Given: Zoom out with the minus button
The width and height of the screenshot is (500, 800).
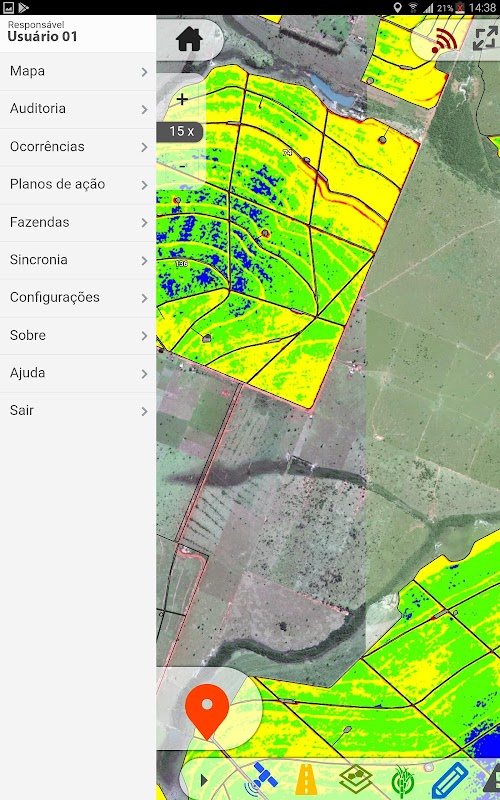Looking at the screenshot, I should (x=183, y=166).
